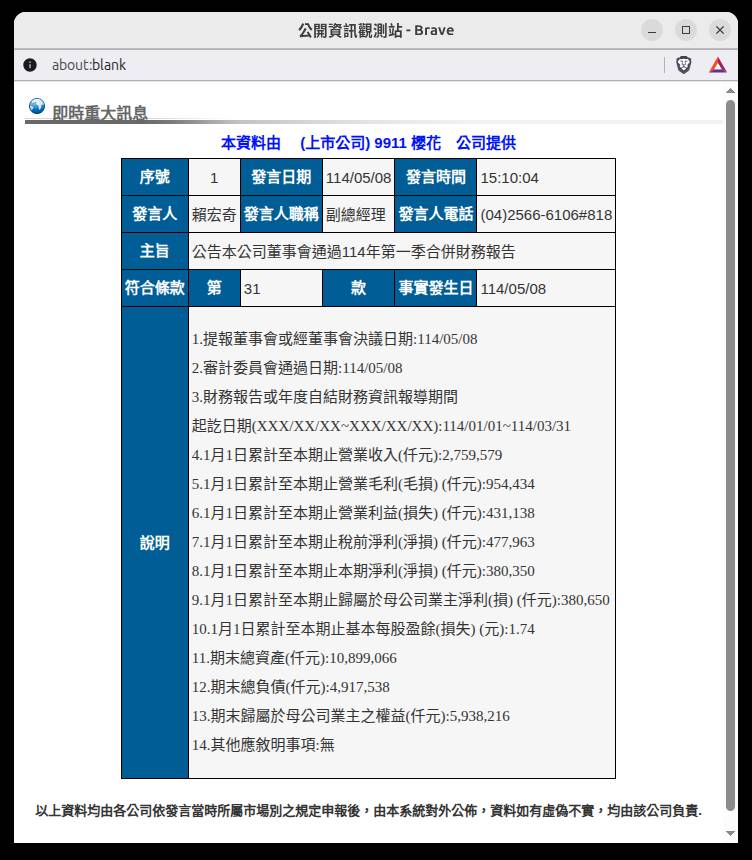Click the clause number 31
The width and height of the screenshot is (752, 860).
(x=252, y=288)
